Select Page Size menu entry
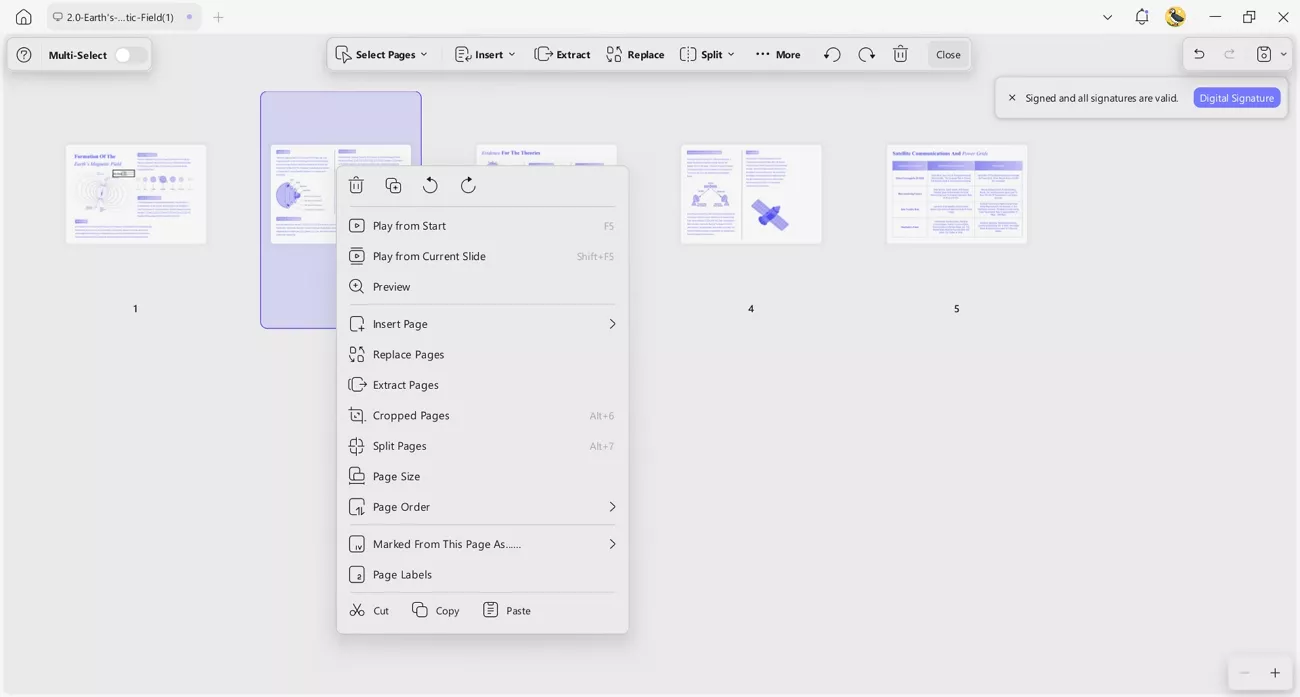1300x697 pixels. tap(482, 476)
